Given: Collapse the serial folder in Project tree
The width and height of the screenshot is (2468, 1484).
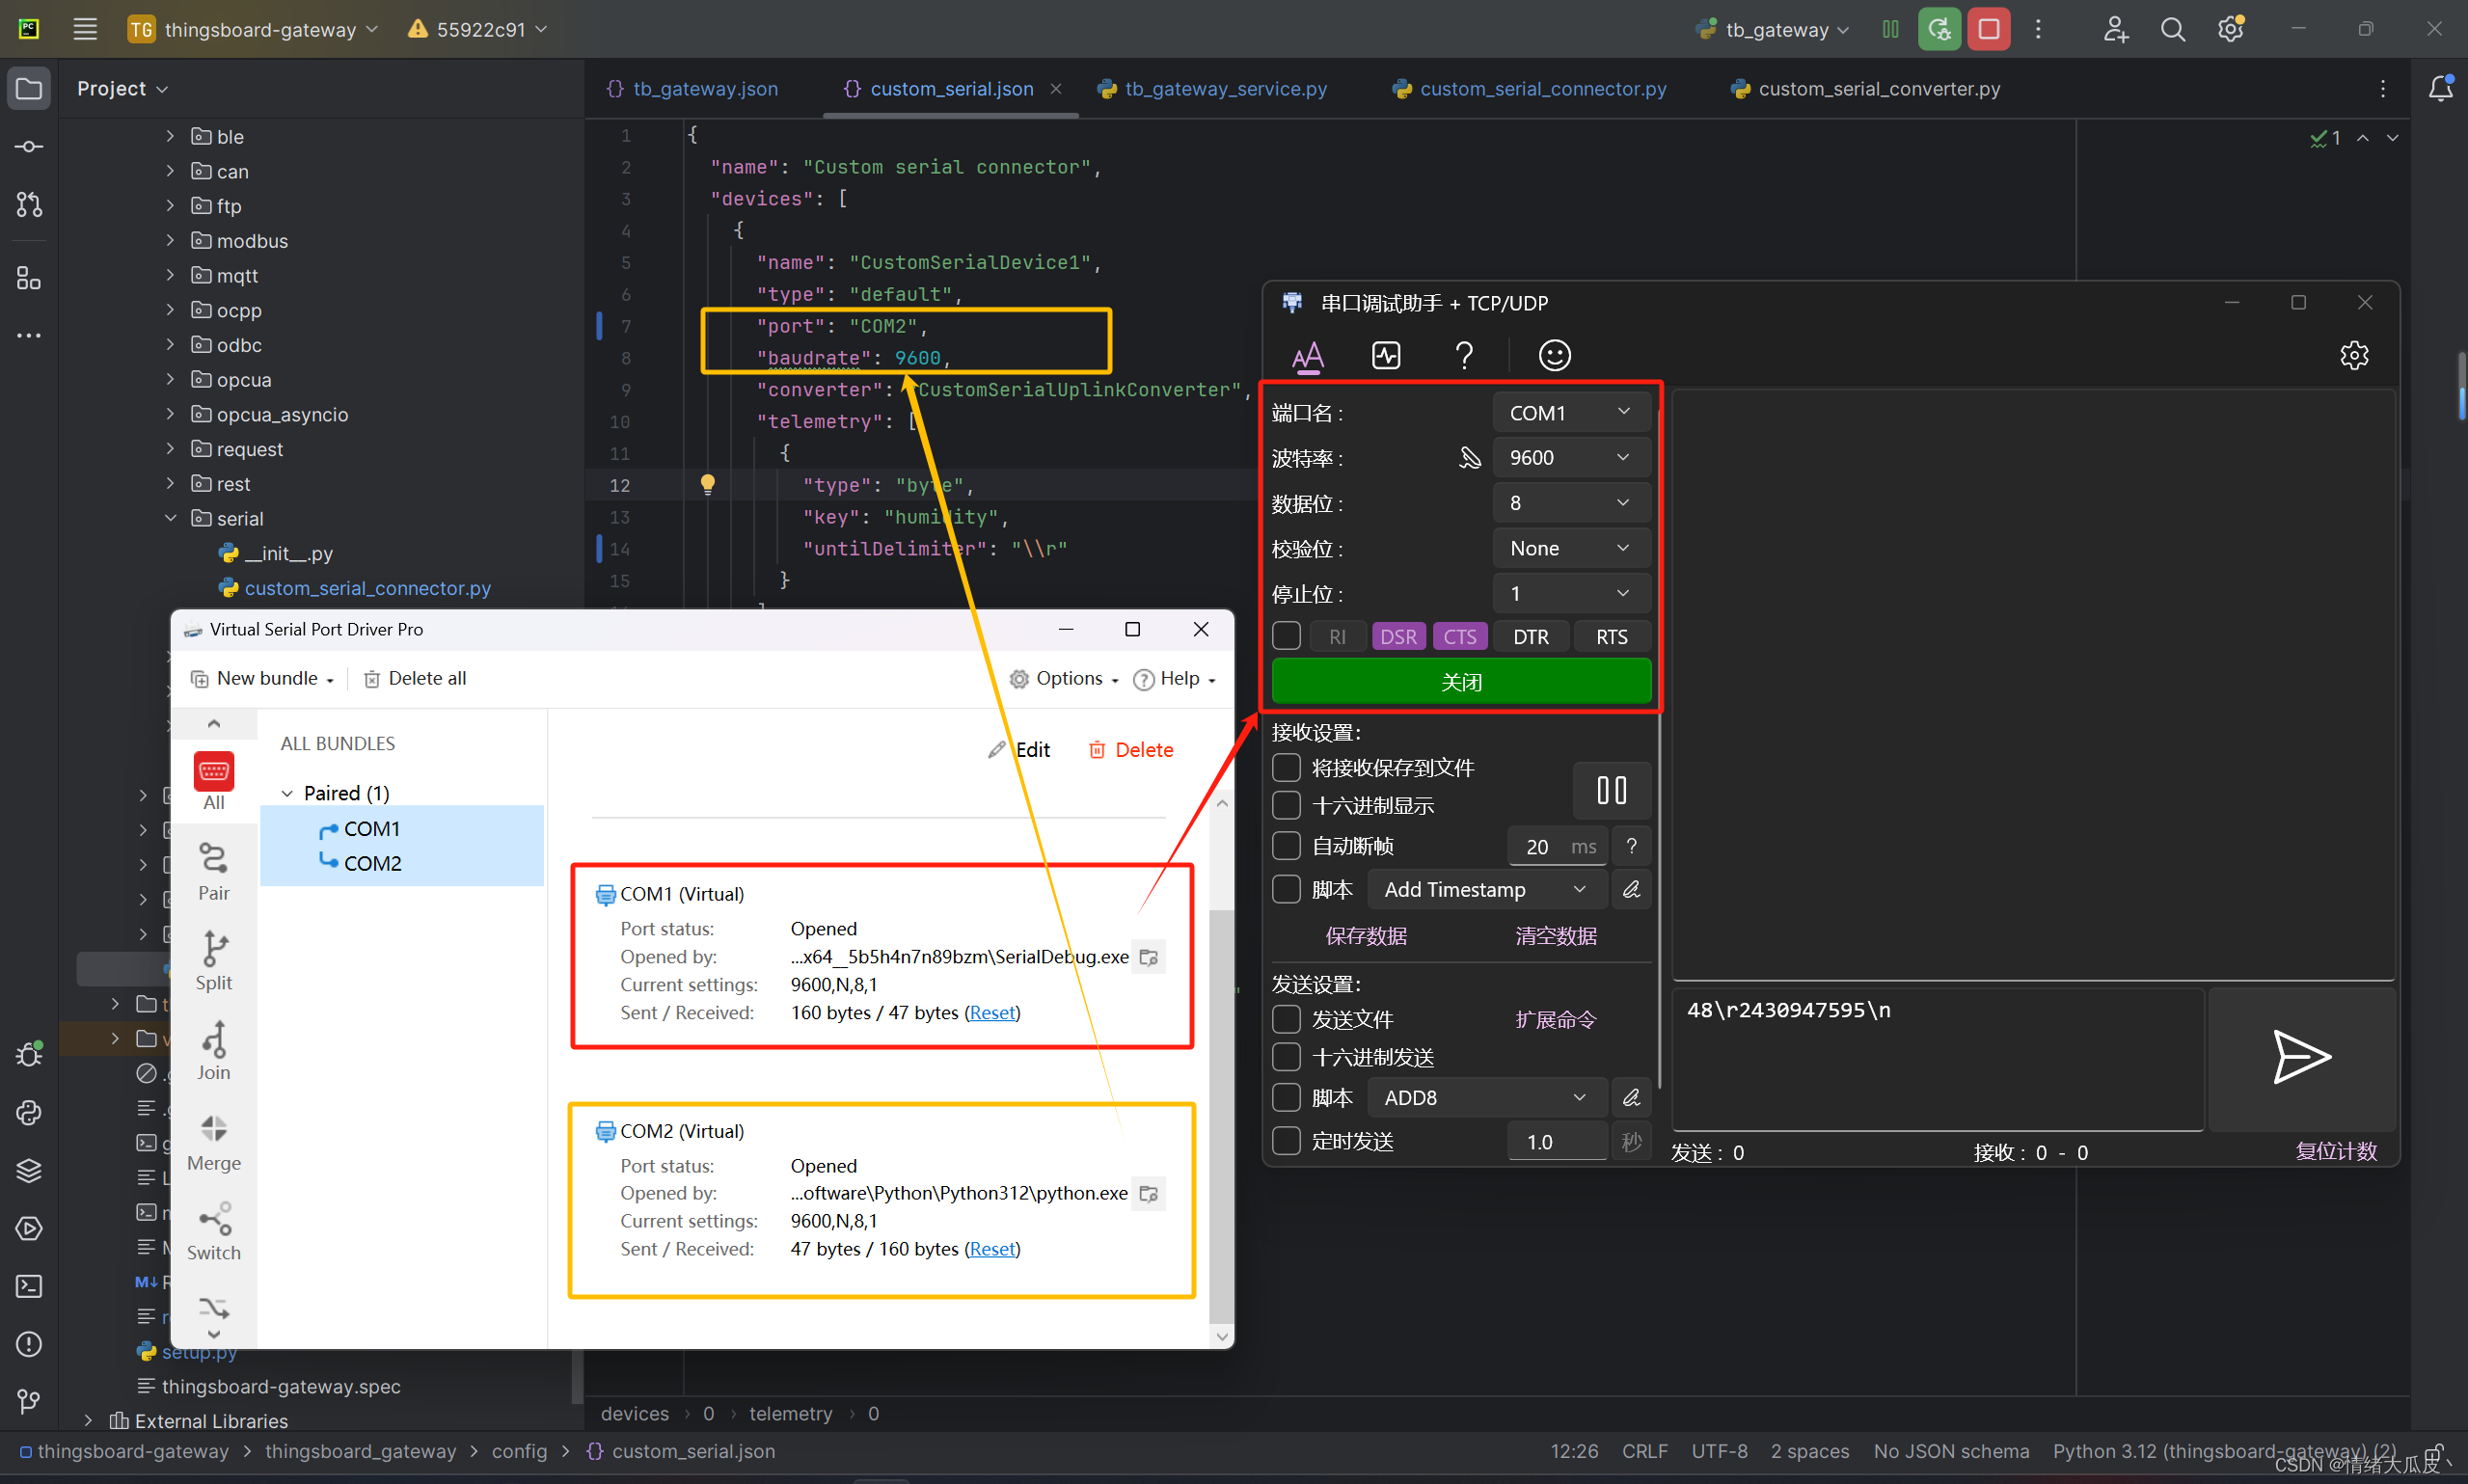Looking at the screenshot, I should click(x=170, y=518).
